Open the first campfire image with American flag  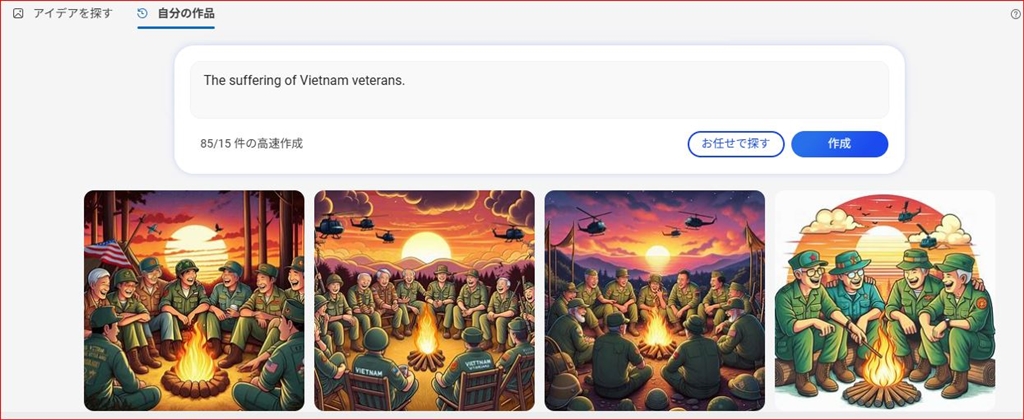pos(194,300)
